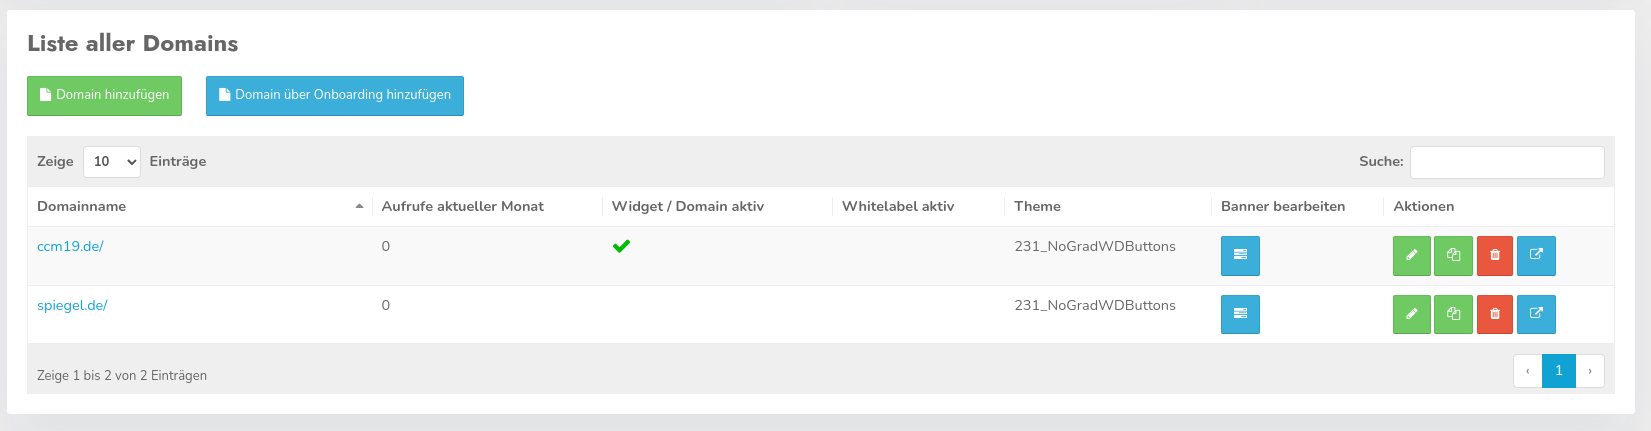The width and height of the screenshot is (1651, 431).
Task: Duplicate the ccm19.de domain entry
Action: [1453, 255]
